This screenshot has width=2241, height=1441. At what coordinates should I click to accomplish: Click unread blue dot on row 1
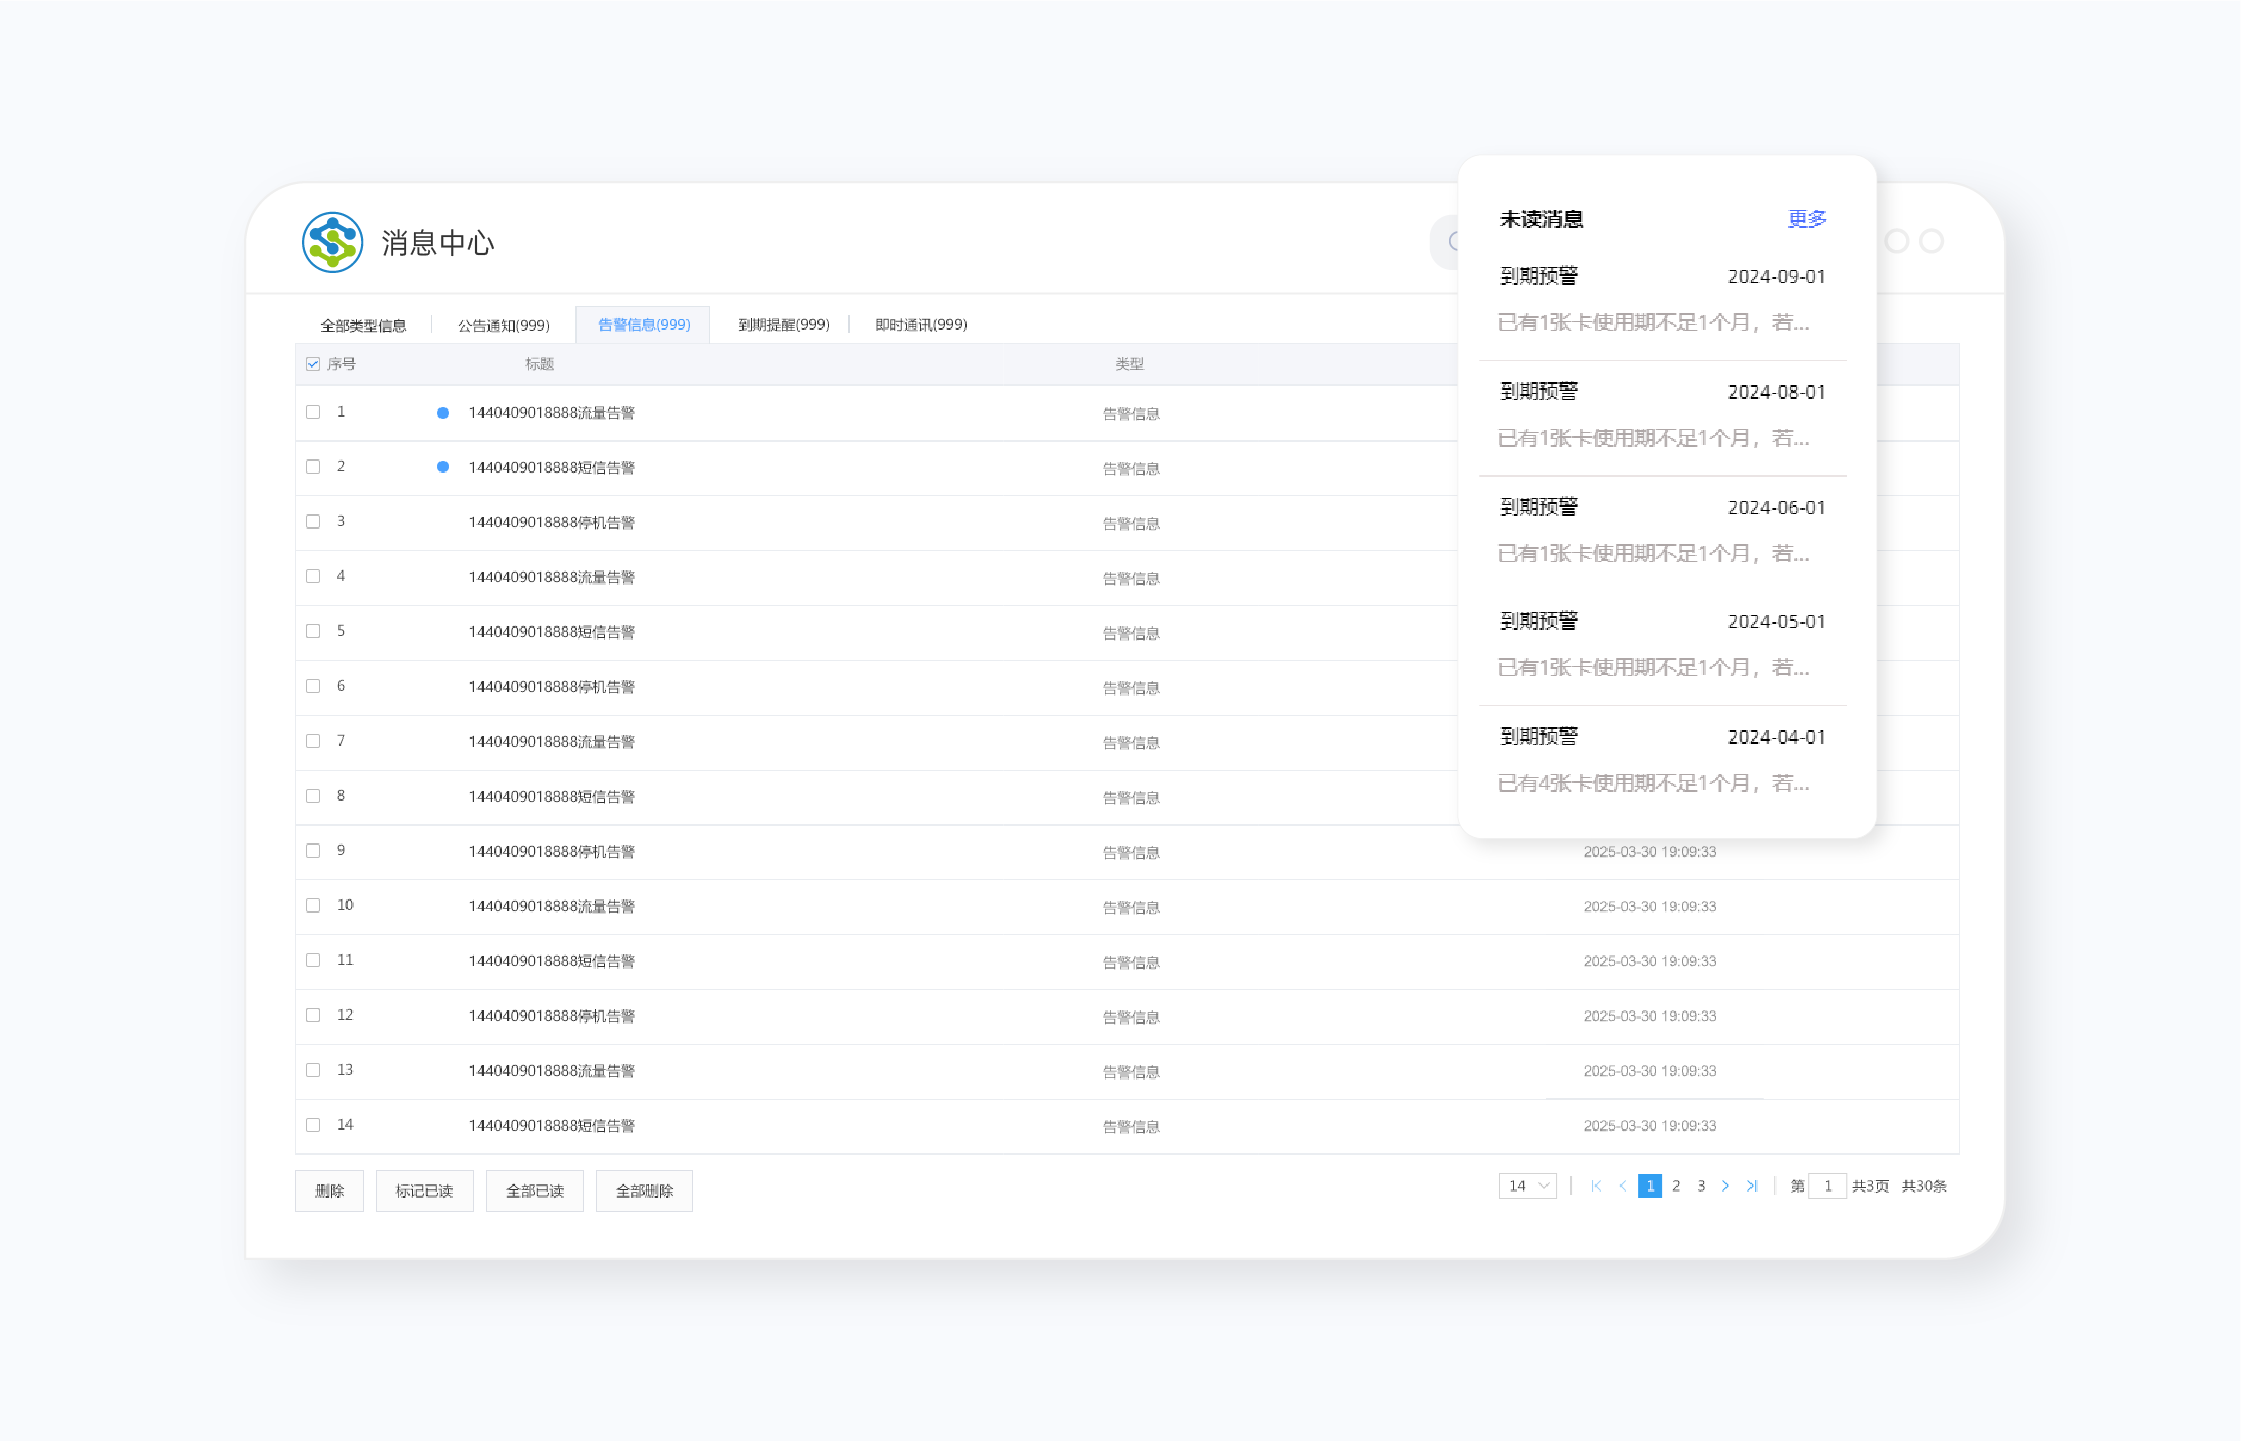(443, 413)
